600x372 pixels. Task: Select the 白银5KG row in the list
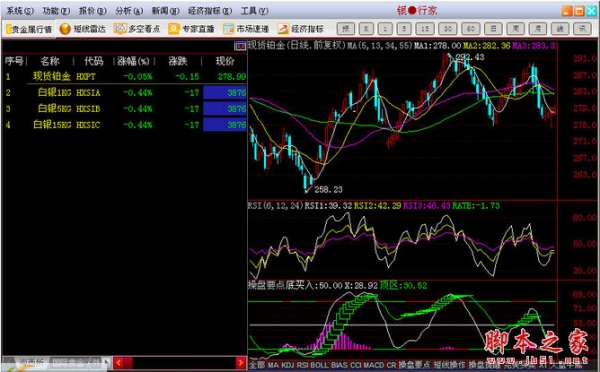(x=125, y=109)
